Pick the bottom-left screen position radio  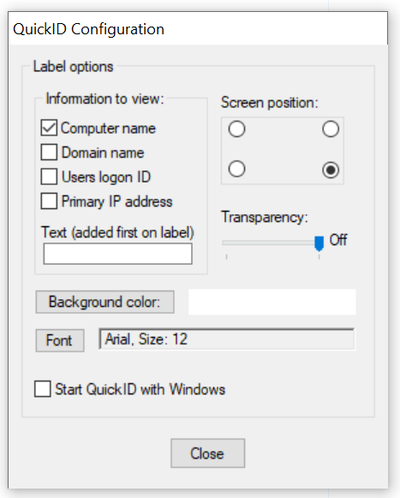point(237,169)
